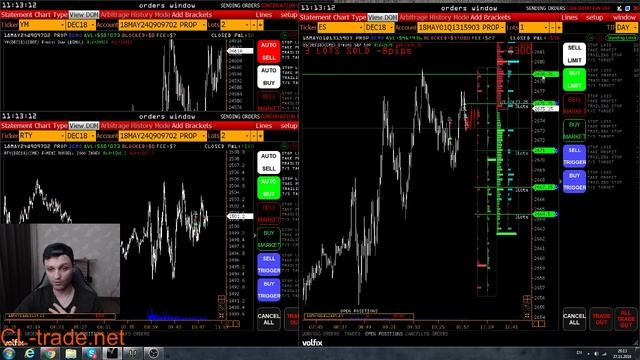Click SELL TRIGGER in the ES window
Viewport: 640px width, 360px height.
point(574,156)
